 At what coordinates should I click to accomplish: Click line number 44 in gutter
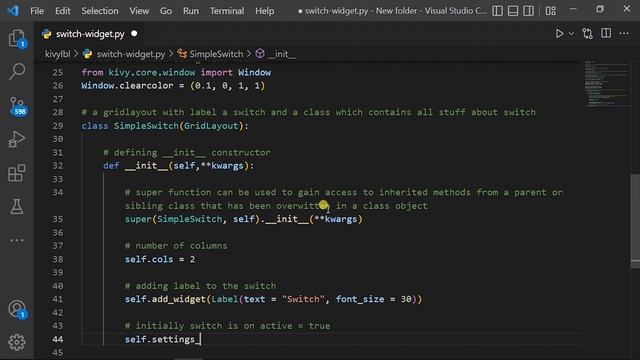point(58,339)
